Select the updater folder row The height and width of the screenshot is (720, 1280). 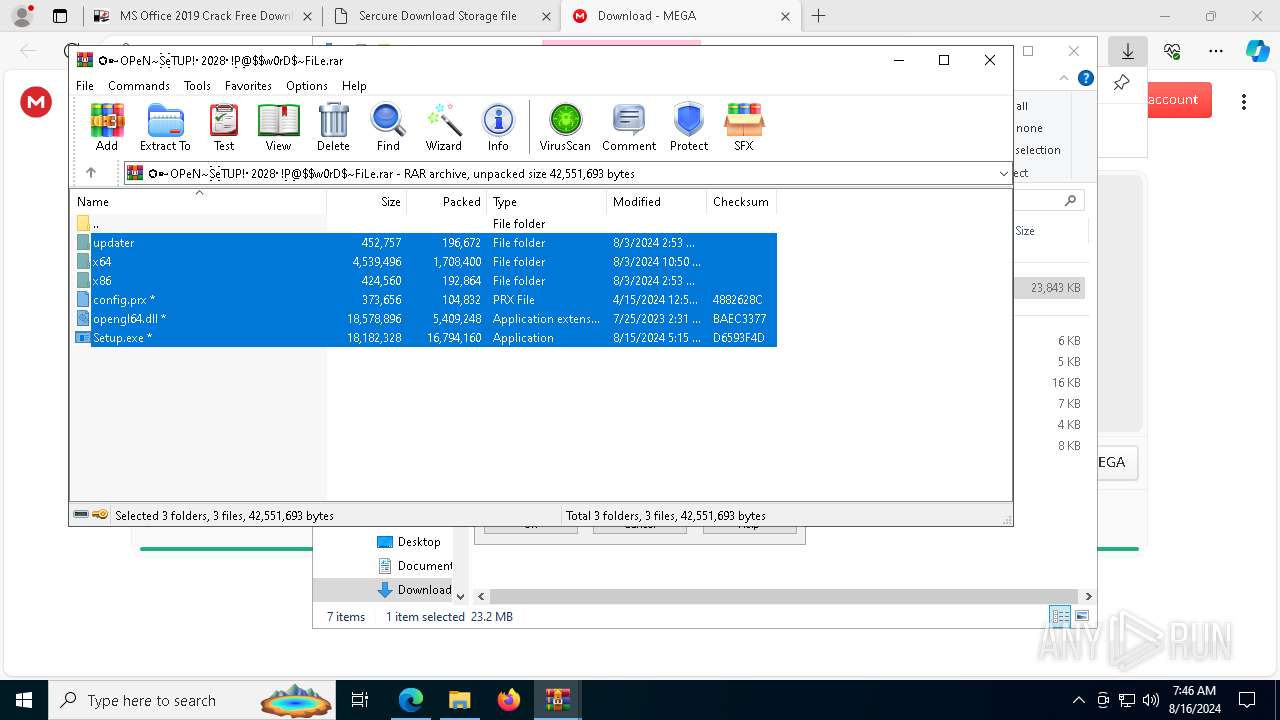(425, 243)
